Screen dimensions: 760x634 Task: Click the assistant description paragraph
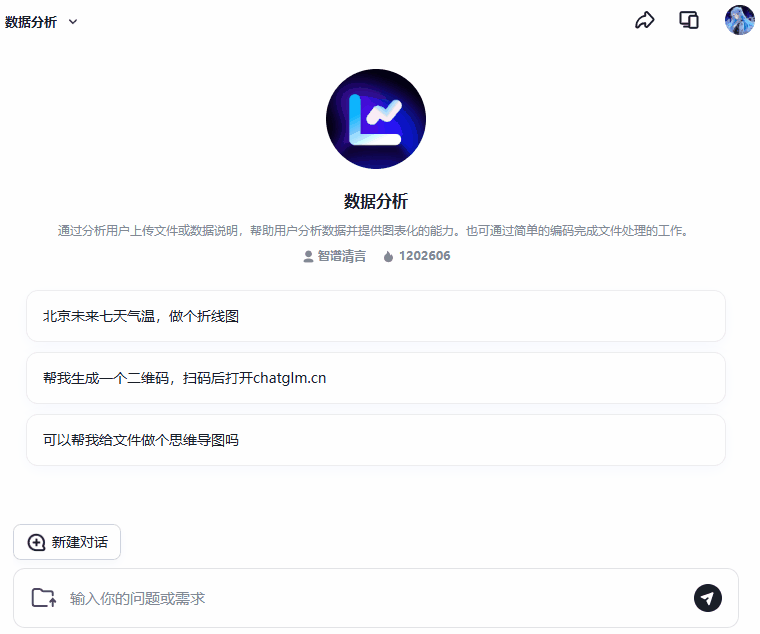pos(373,231)
